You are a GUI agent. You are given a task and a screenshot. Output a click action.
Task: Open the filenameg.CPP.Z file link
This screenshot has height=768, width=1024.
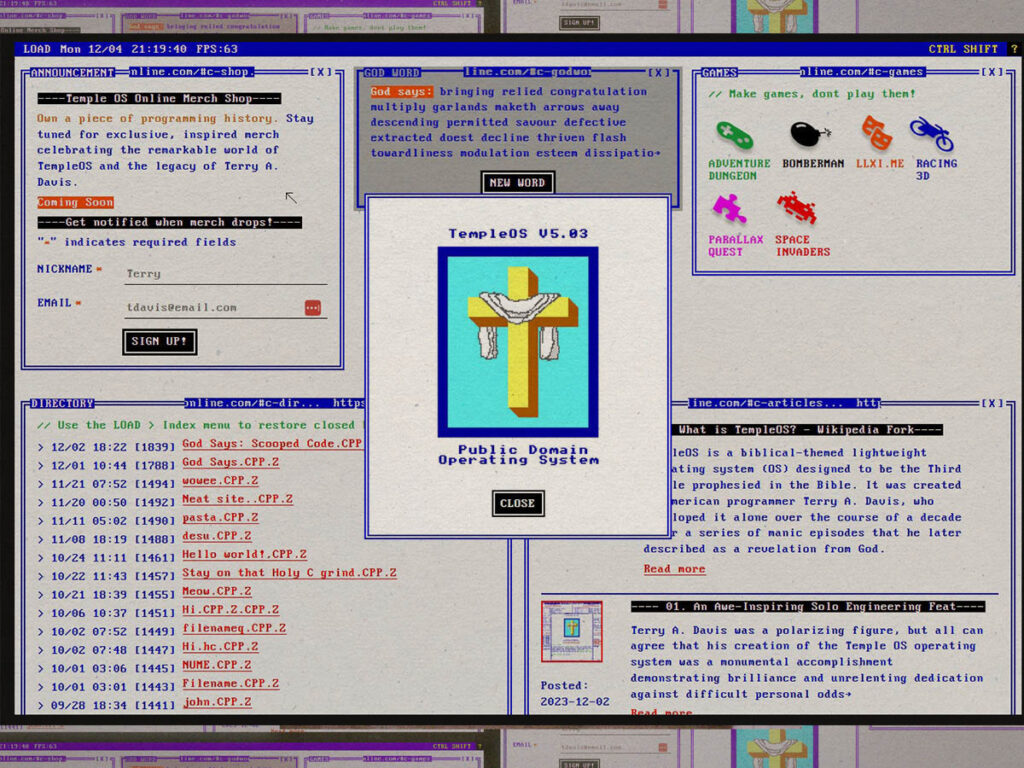click(234, 628)
